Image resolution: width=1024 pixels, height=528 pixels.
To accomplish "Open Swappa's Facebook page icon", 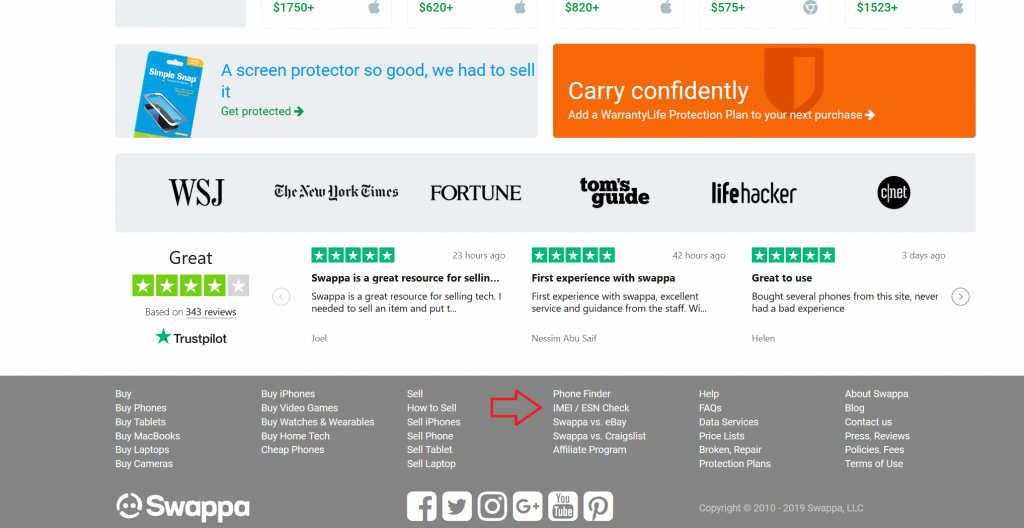I will click(422, 506).
